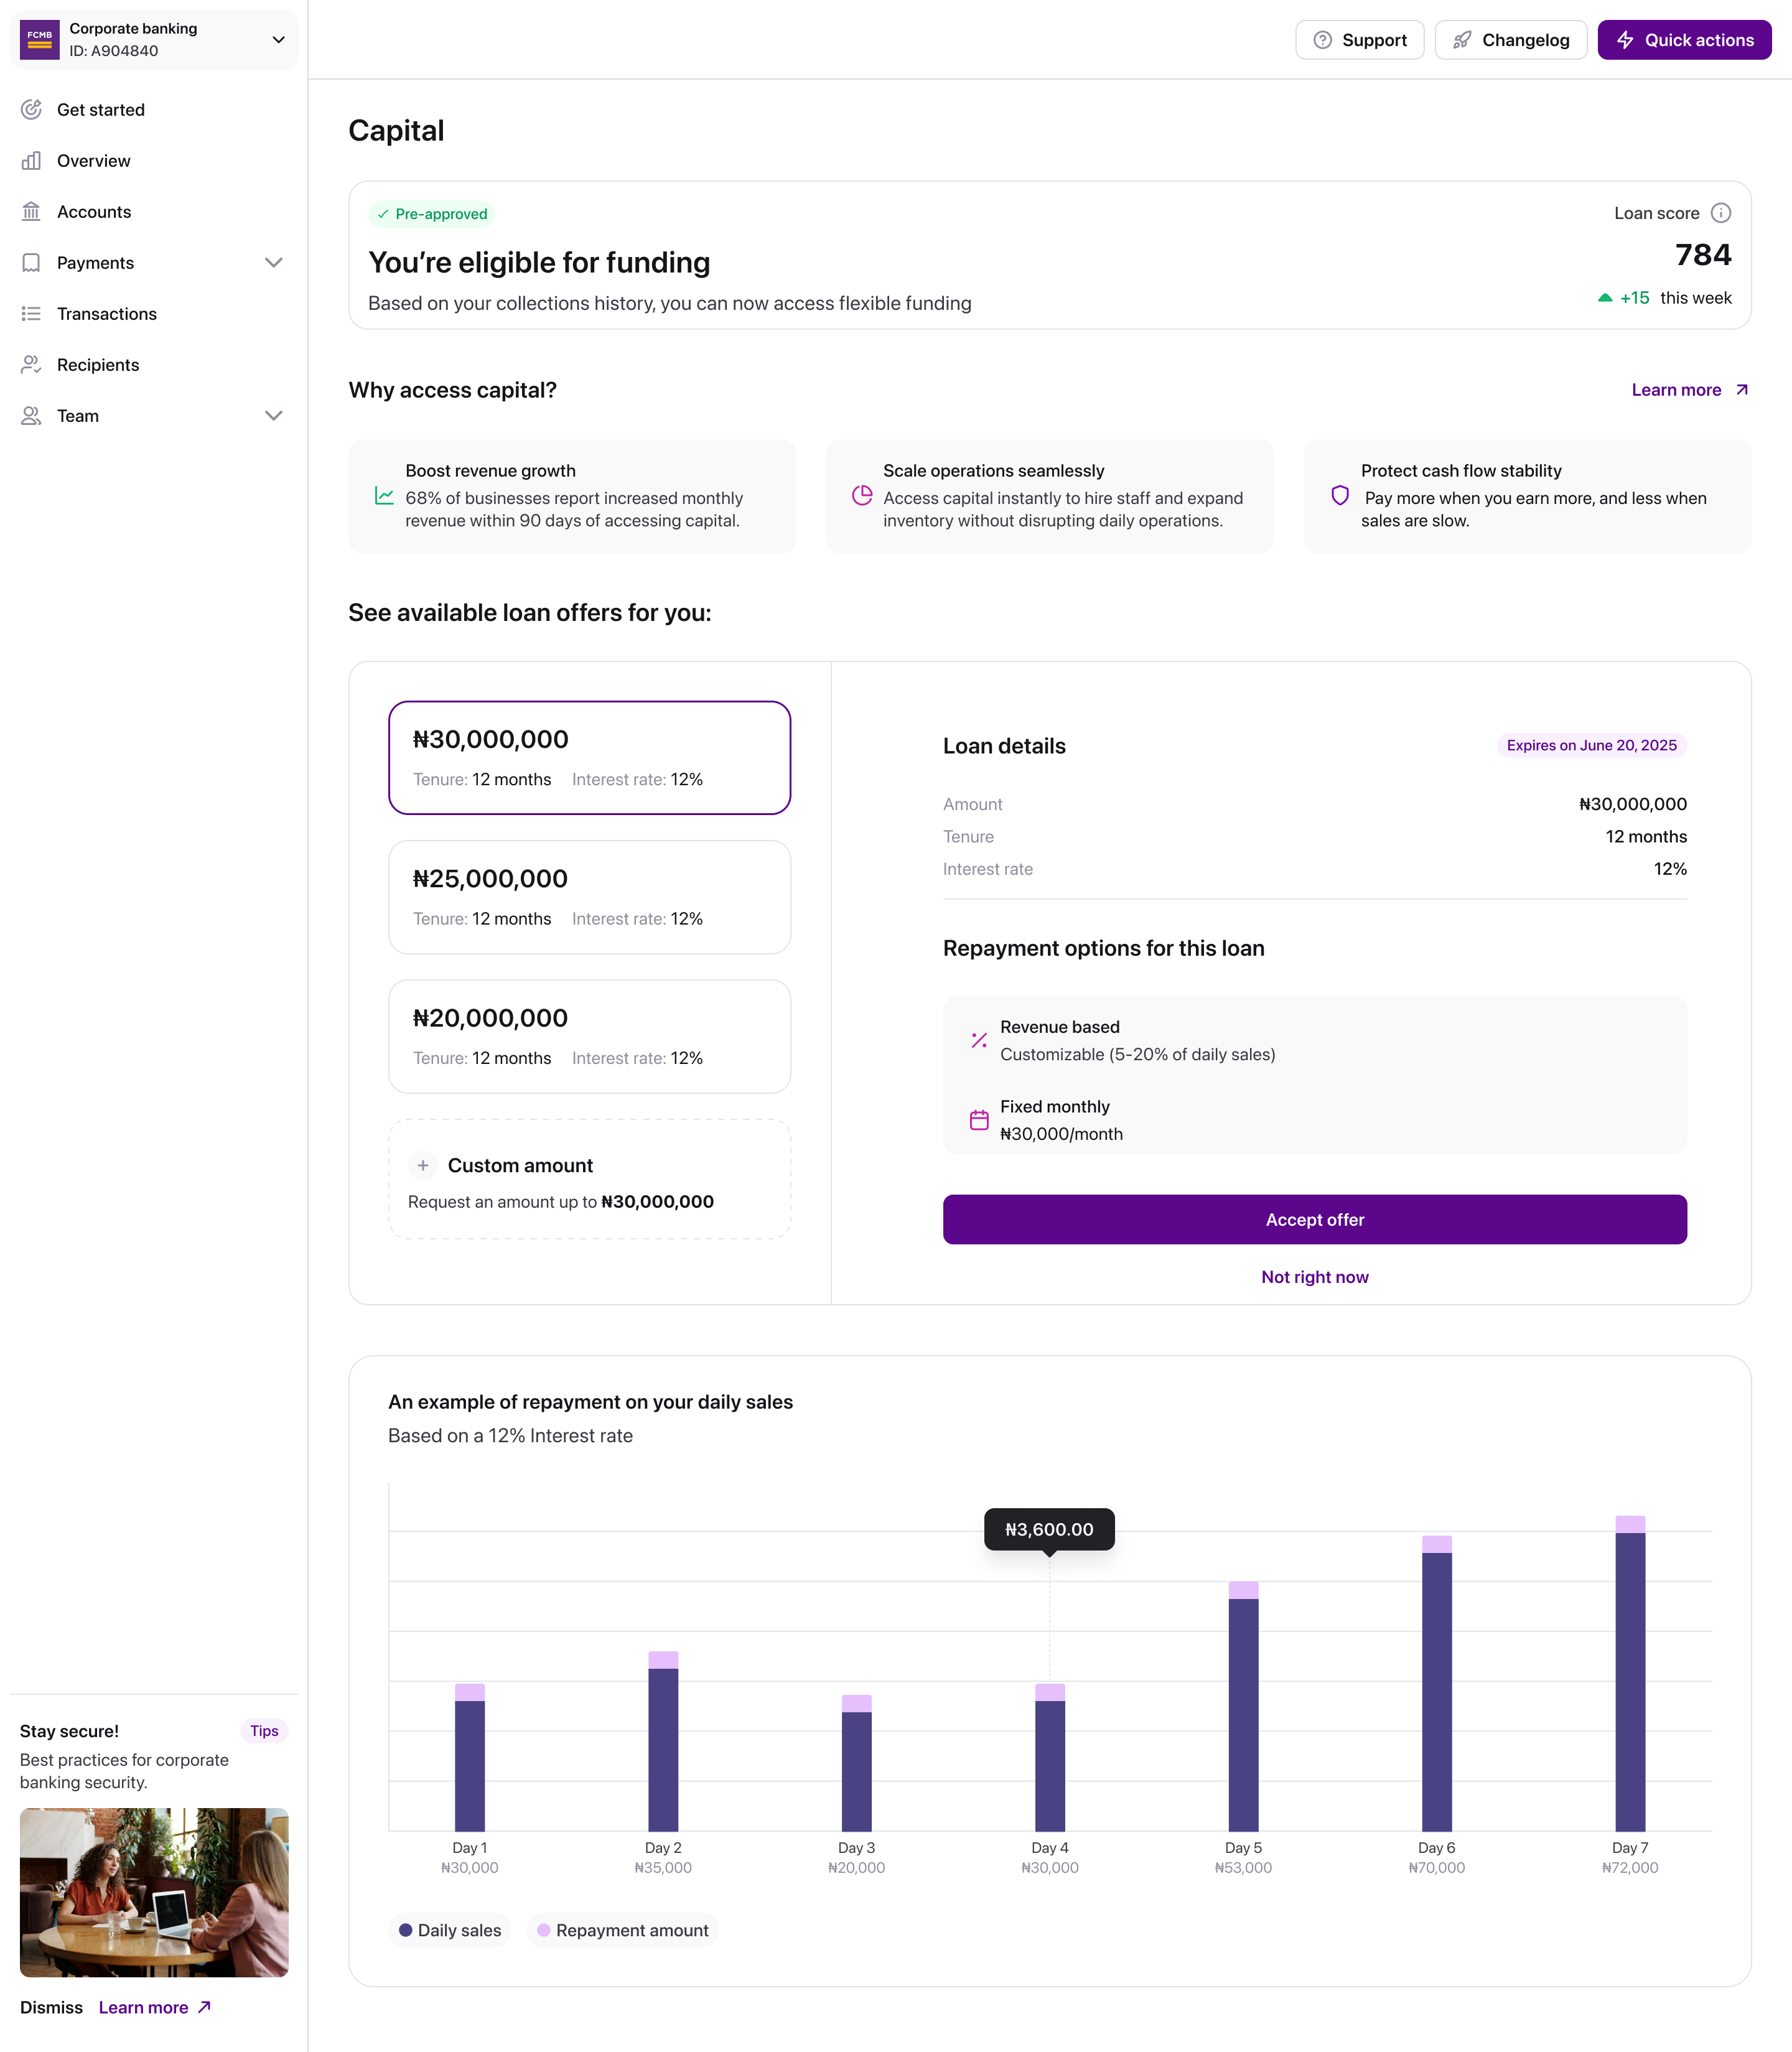Viewport: 1792px width, 2052px height.
Task: Click the green score increase arrow
Action: [1605, 298]
